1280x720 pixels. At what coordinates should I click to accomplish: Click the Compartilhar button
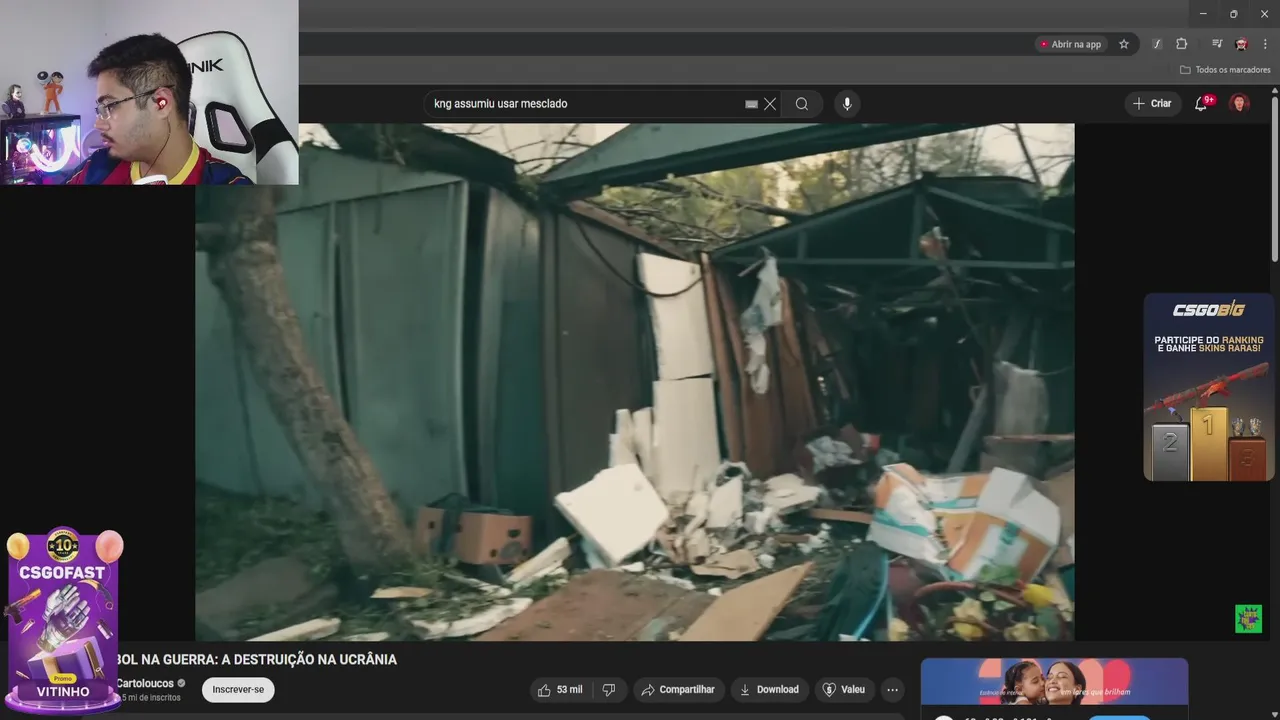click(x=678, y=690)
